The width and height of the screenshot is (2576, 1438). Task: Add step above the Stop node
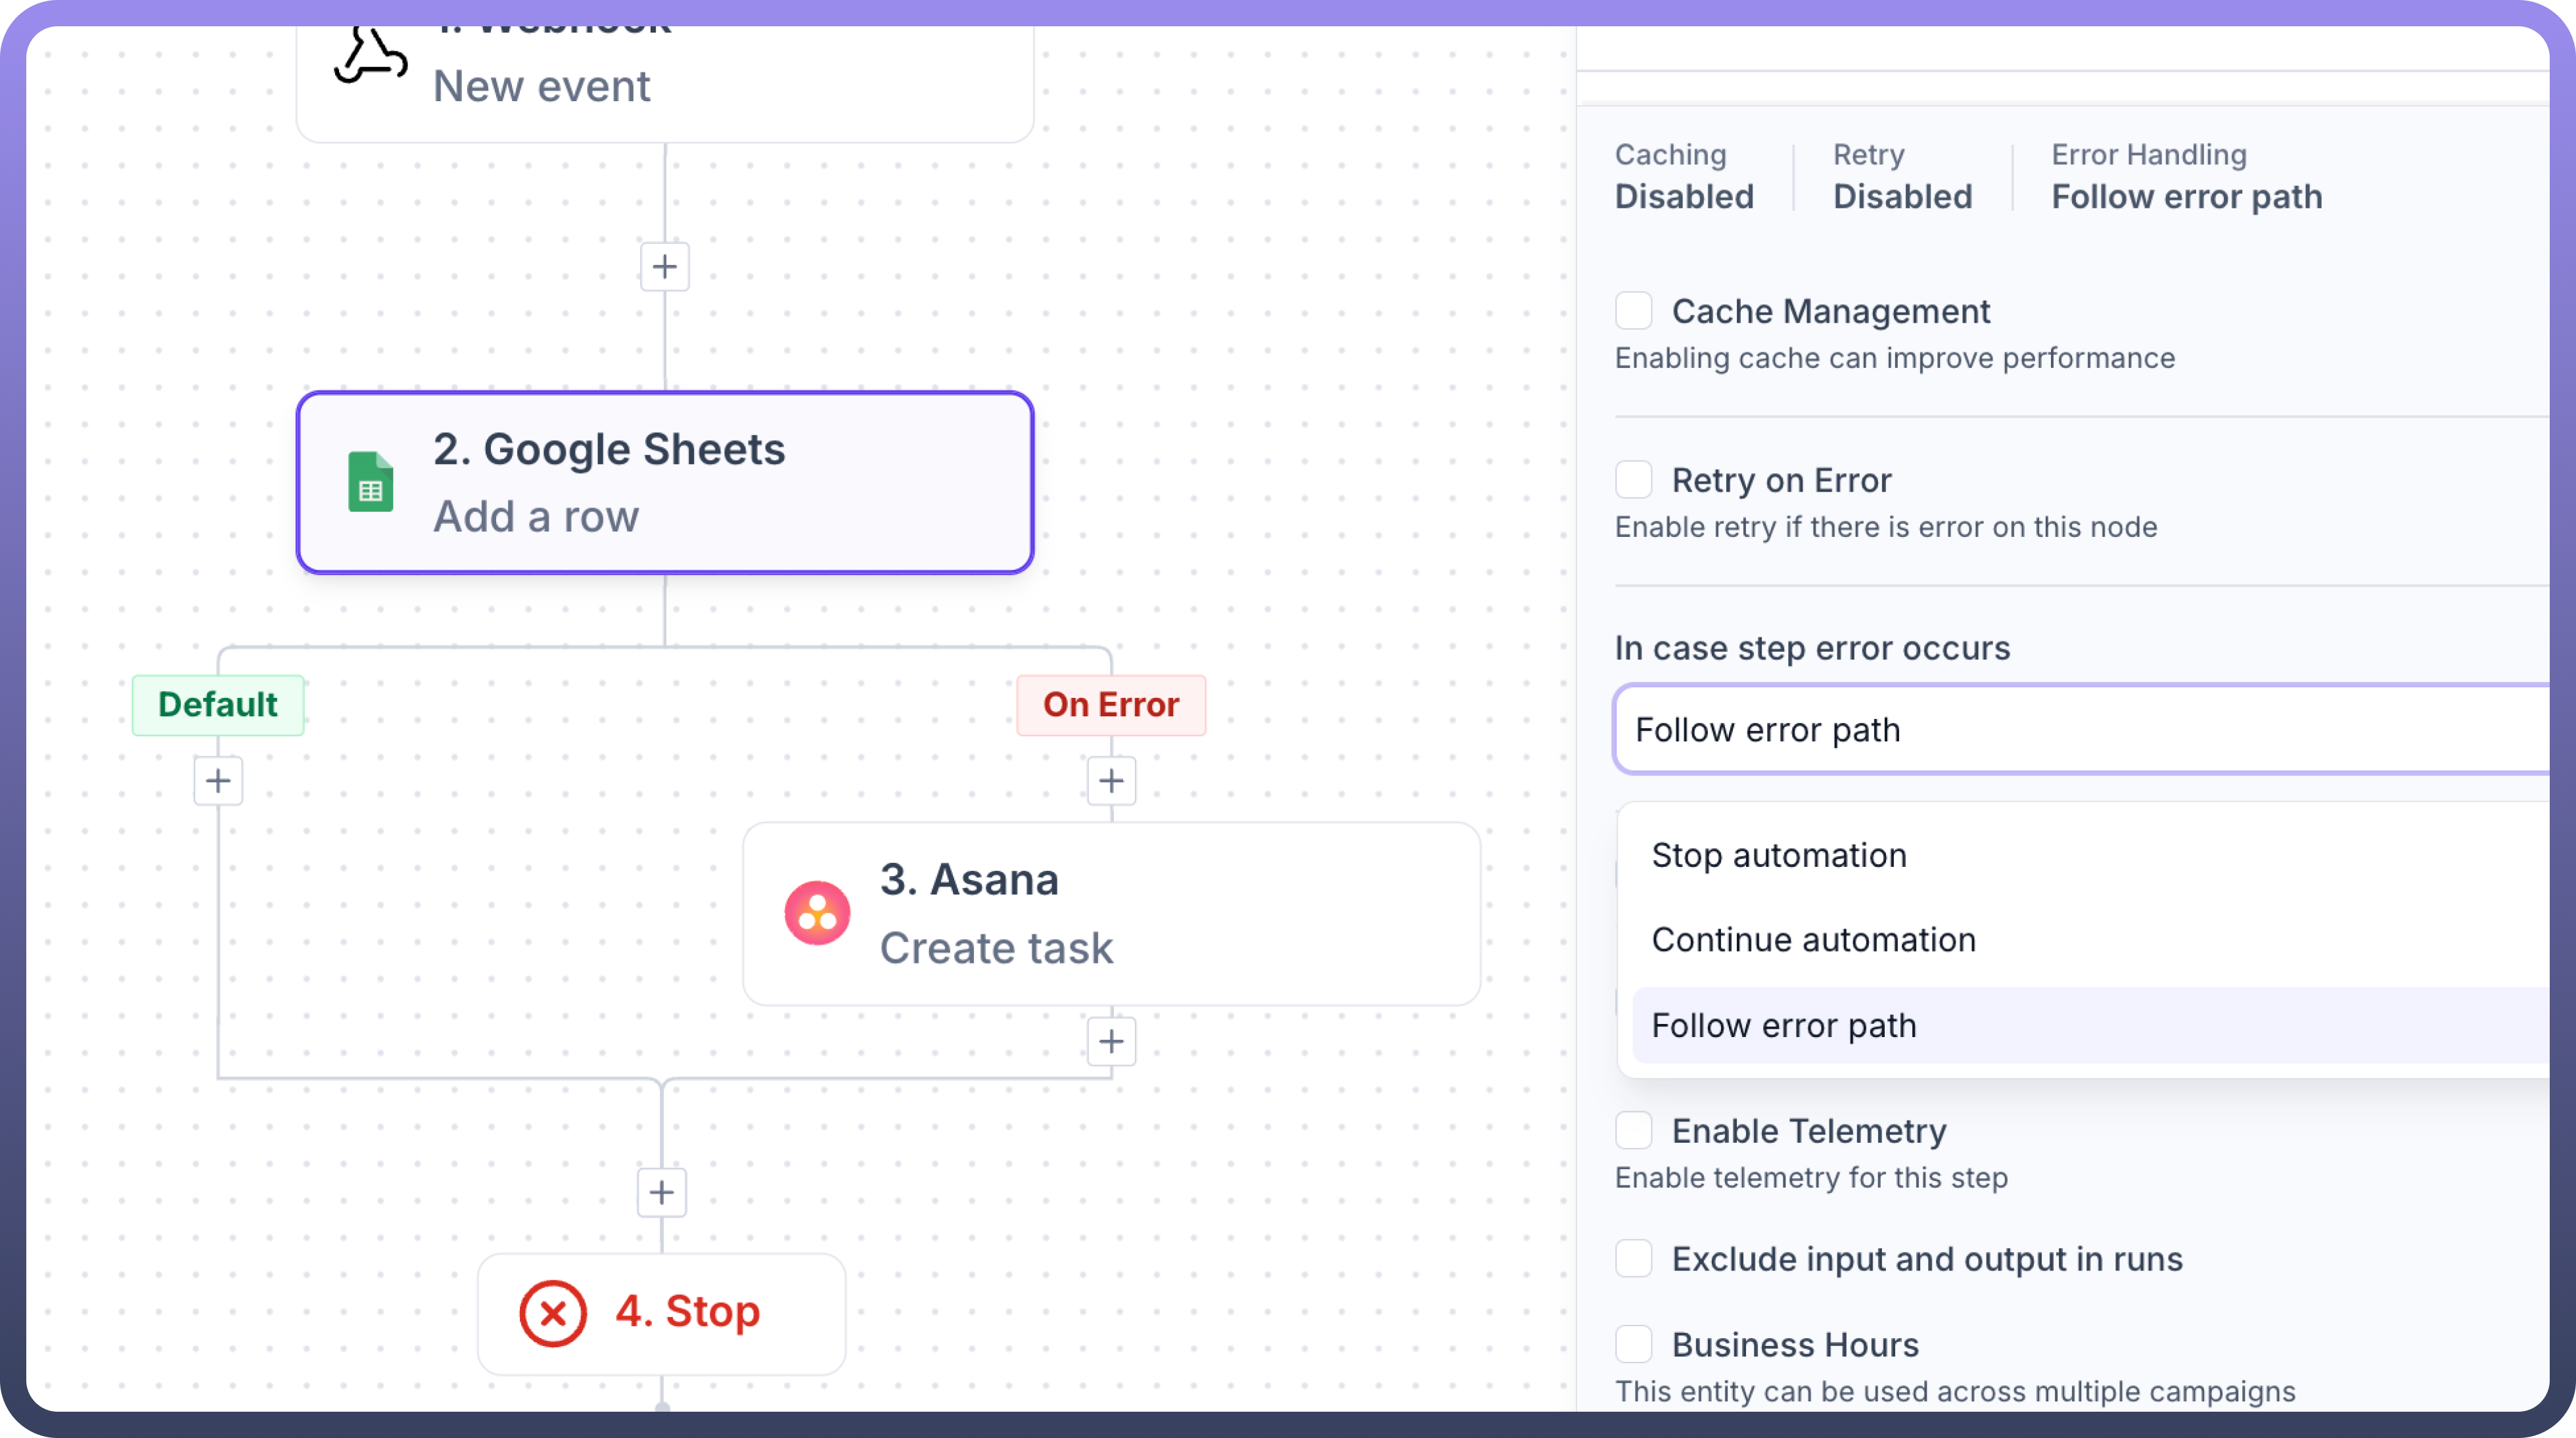pyautogui.click(x=662, y=1193)
